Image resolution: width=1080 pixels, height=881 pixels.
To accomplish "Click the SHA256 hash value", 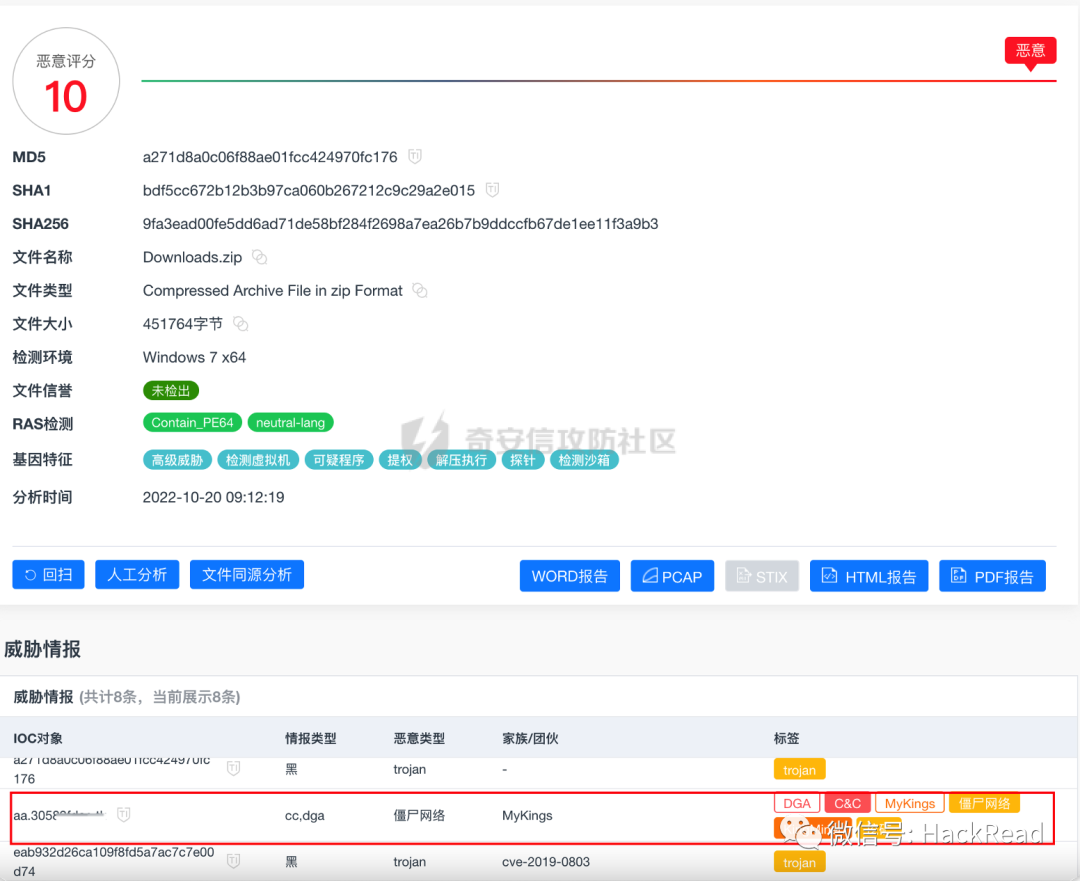I will (x=400, y=224).
